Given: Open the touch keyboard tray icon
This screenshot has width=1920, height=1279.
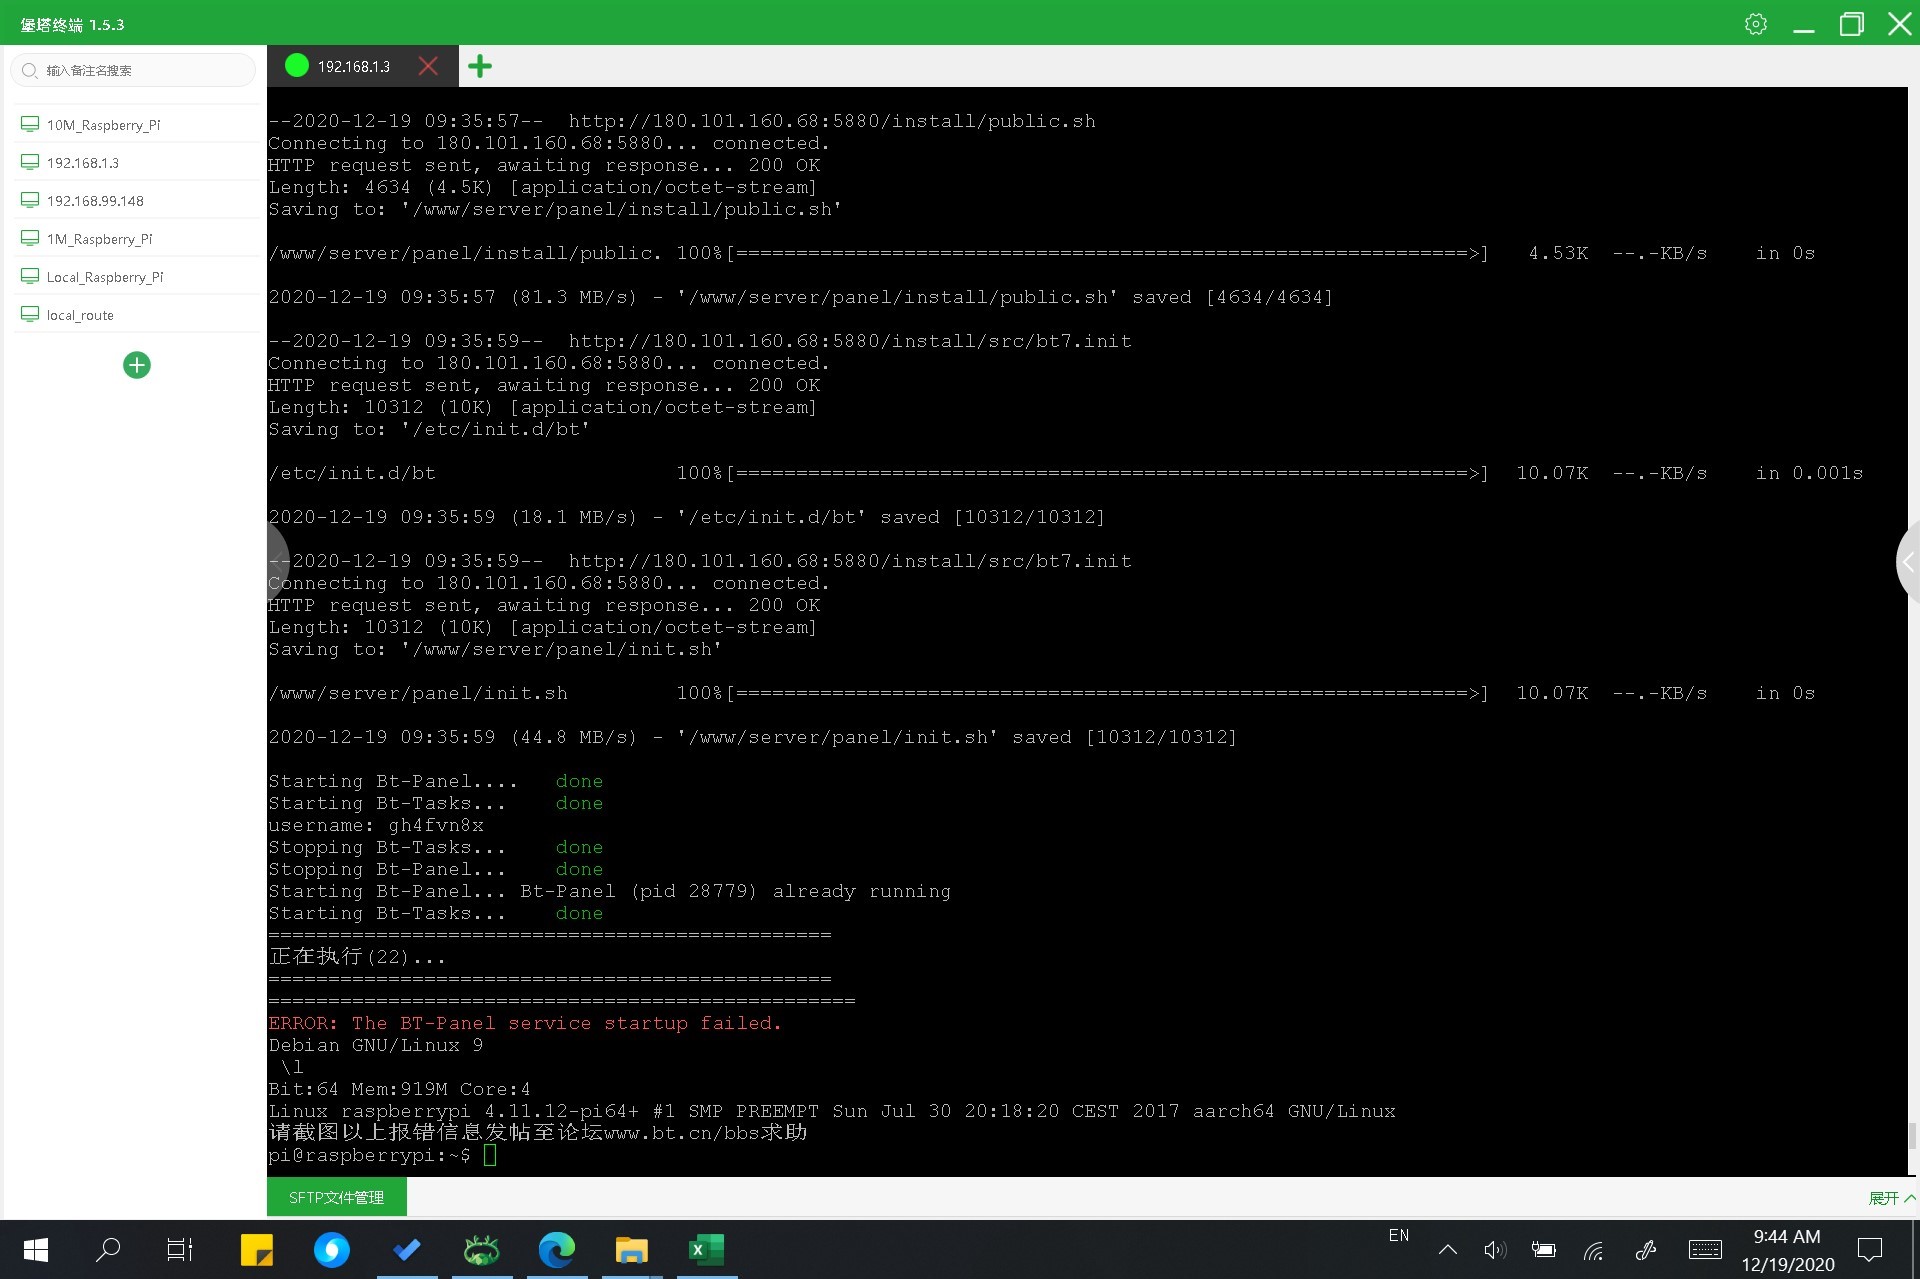Looking at the screenshot, I should pyautogui.click(x=1705, y=1249).
